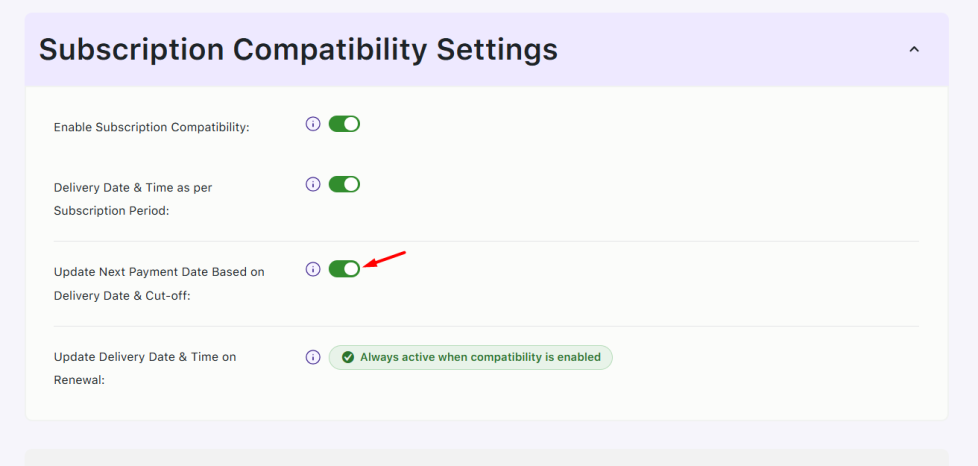Toggle Delivery Date & Time as per Subscription Period
978x466 pixels.
point(344,184)
